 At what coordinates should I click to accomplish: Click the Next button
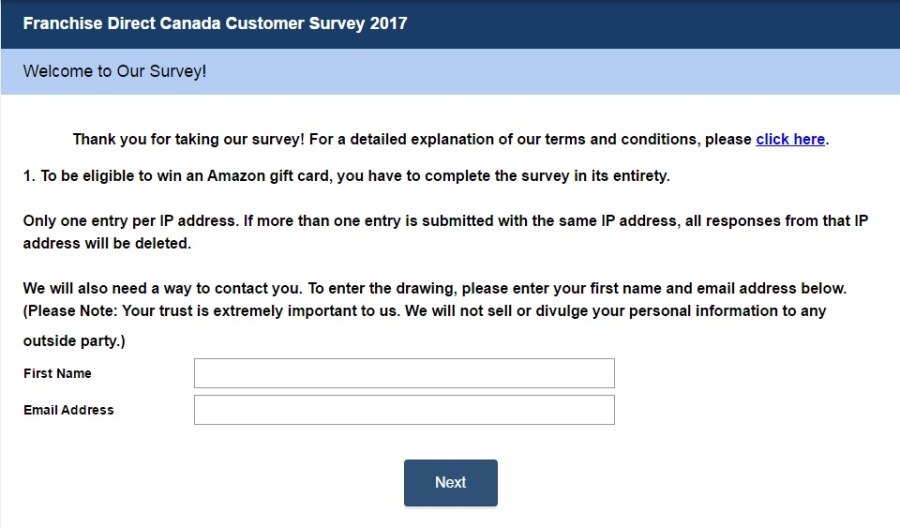450,482
